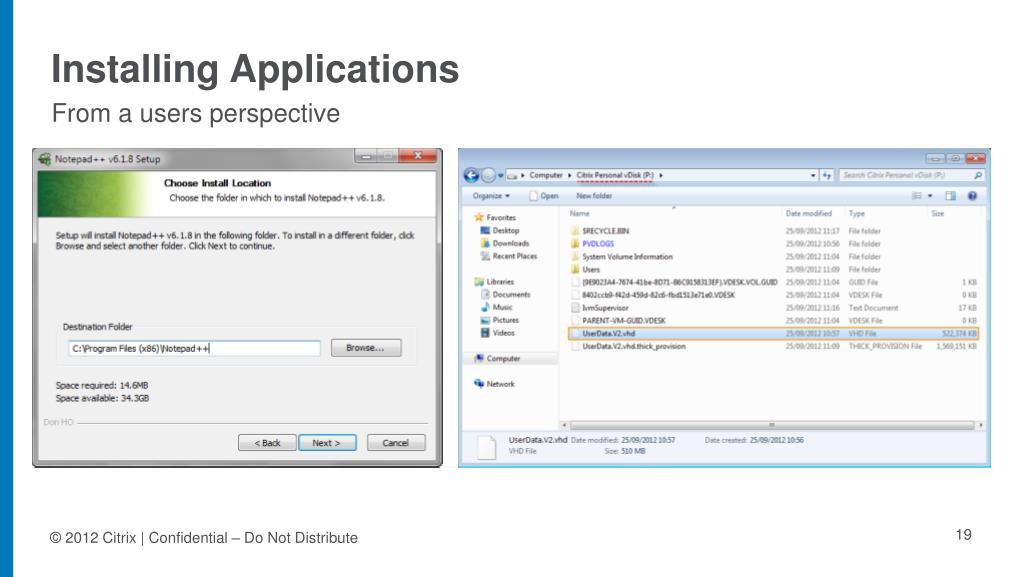1023x577 pixels.
Task: Select Computer in the address breadcrumb
Action: [x=545, y=175]
